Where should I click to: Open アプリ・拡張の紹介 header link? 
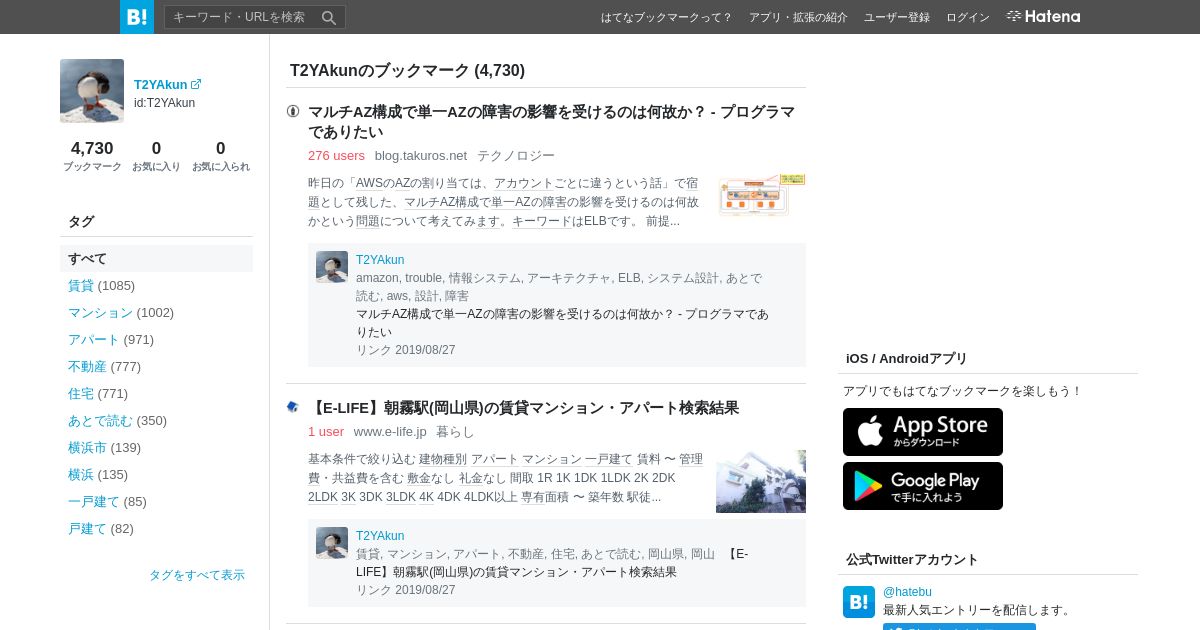(x=798, y=17)
